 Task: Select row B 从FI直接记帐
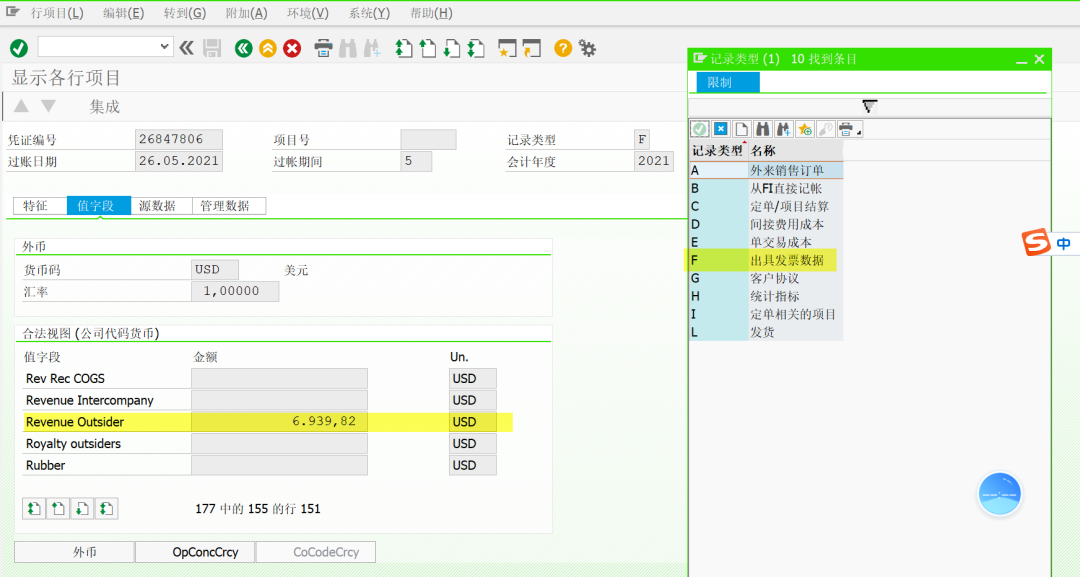click(x=767, y=189)
